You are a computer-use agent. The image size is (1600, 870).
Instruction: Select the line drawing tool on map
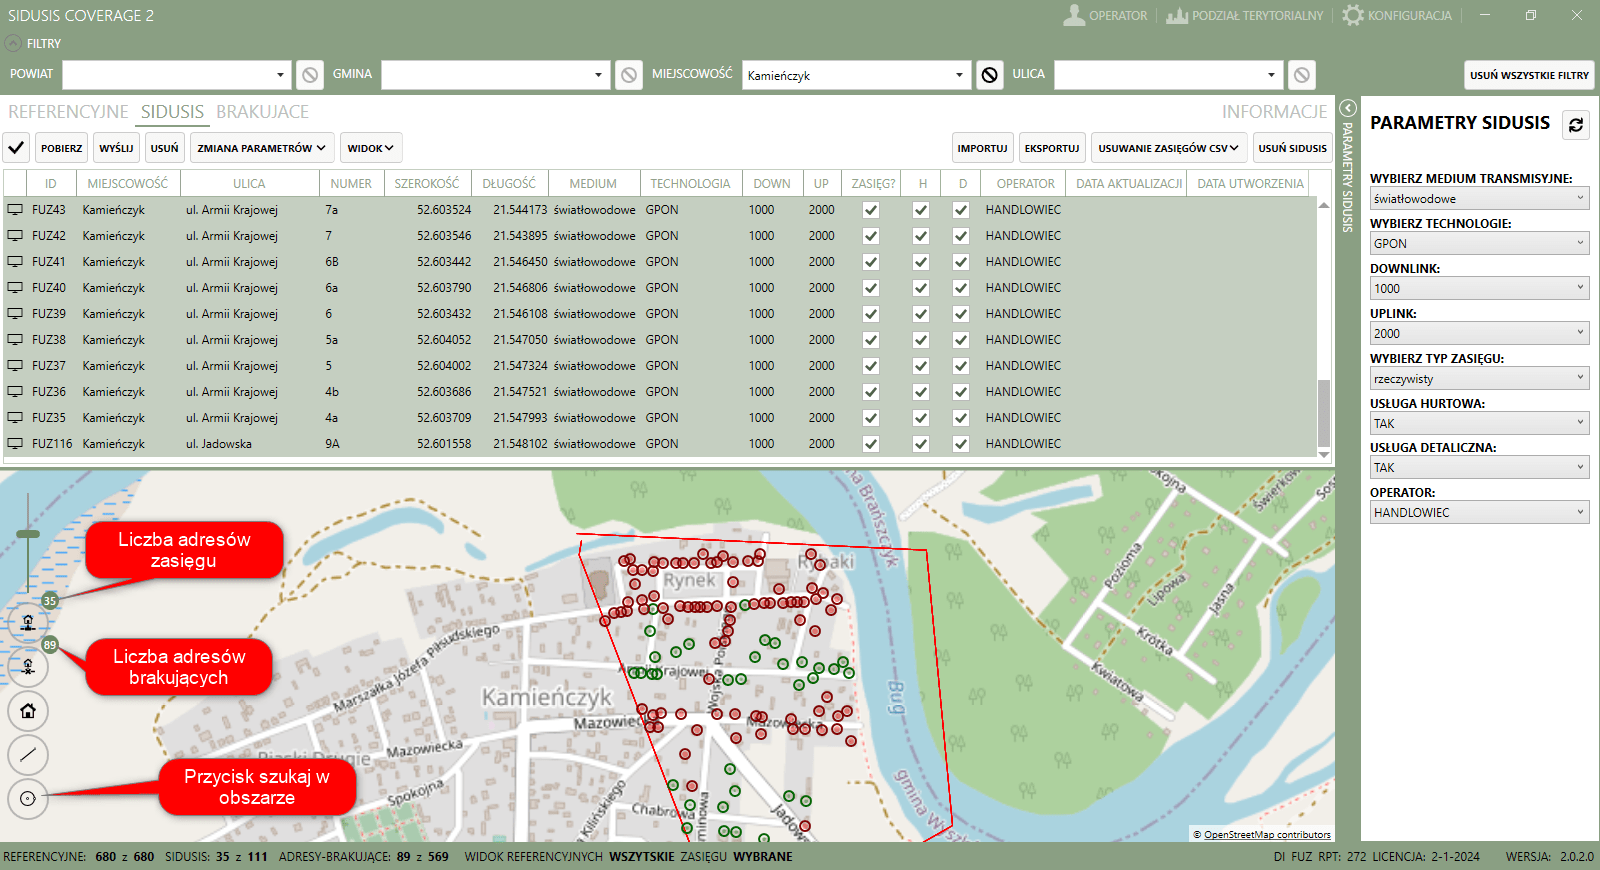(x=28, y=755)
